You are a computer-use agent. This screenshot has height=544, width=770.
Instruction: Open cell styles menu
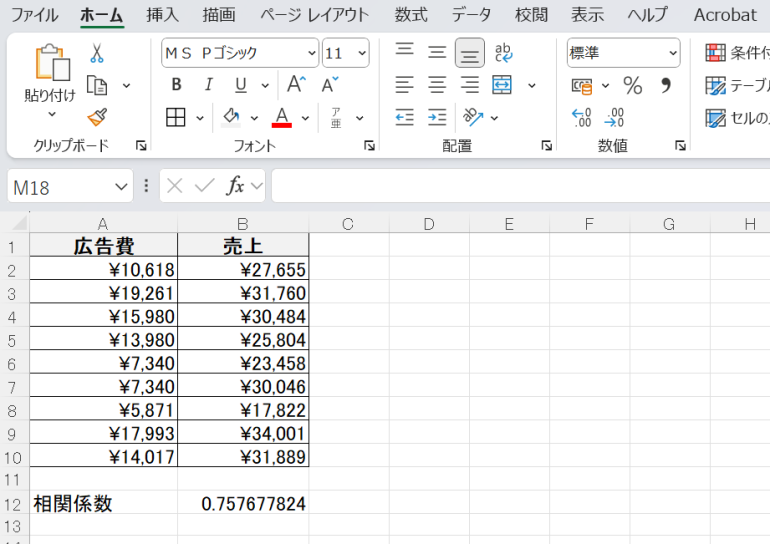tap(737, 118)
